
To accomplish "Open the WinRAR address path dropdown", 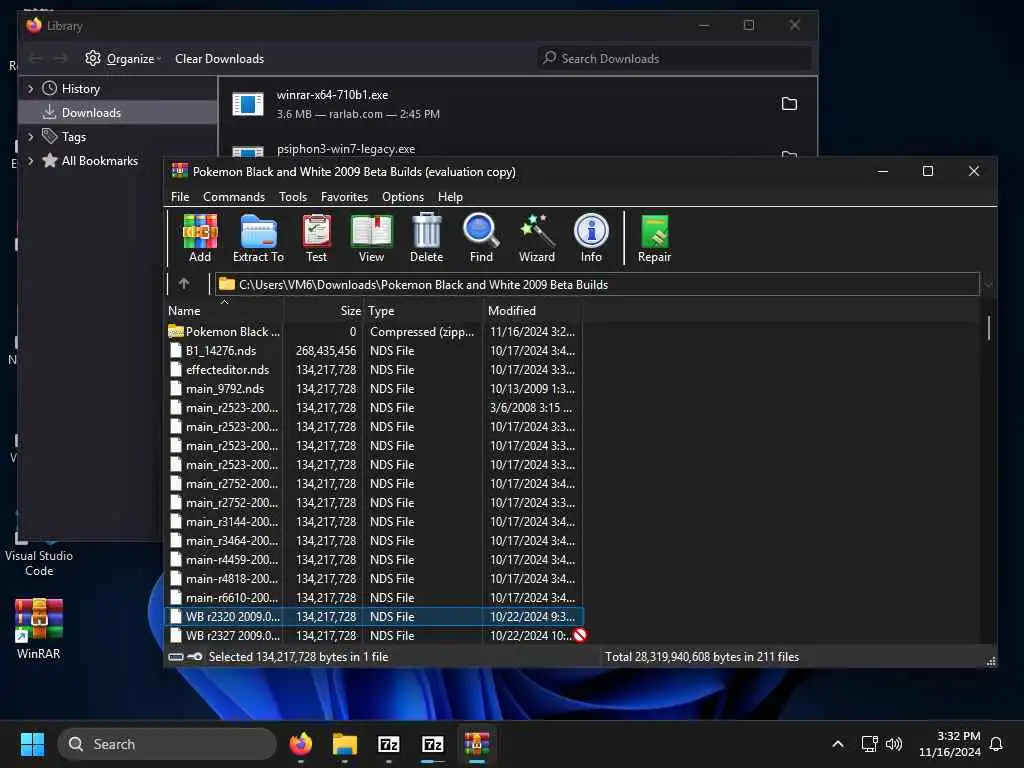I will click(x=988, y=284).
